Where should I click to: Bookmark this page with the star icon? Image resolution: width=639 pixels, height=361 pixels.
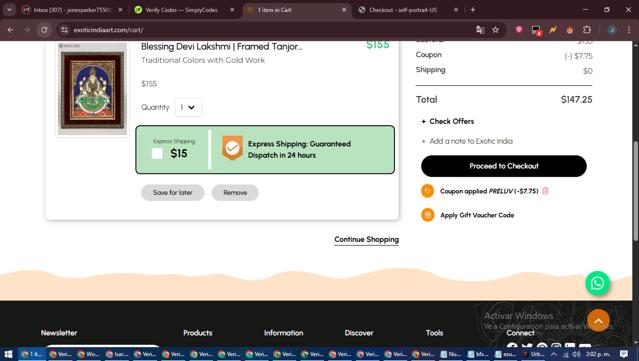click(x=495, y=30)
